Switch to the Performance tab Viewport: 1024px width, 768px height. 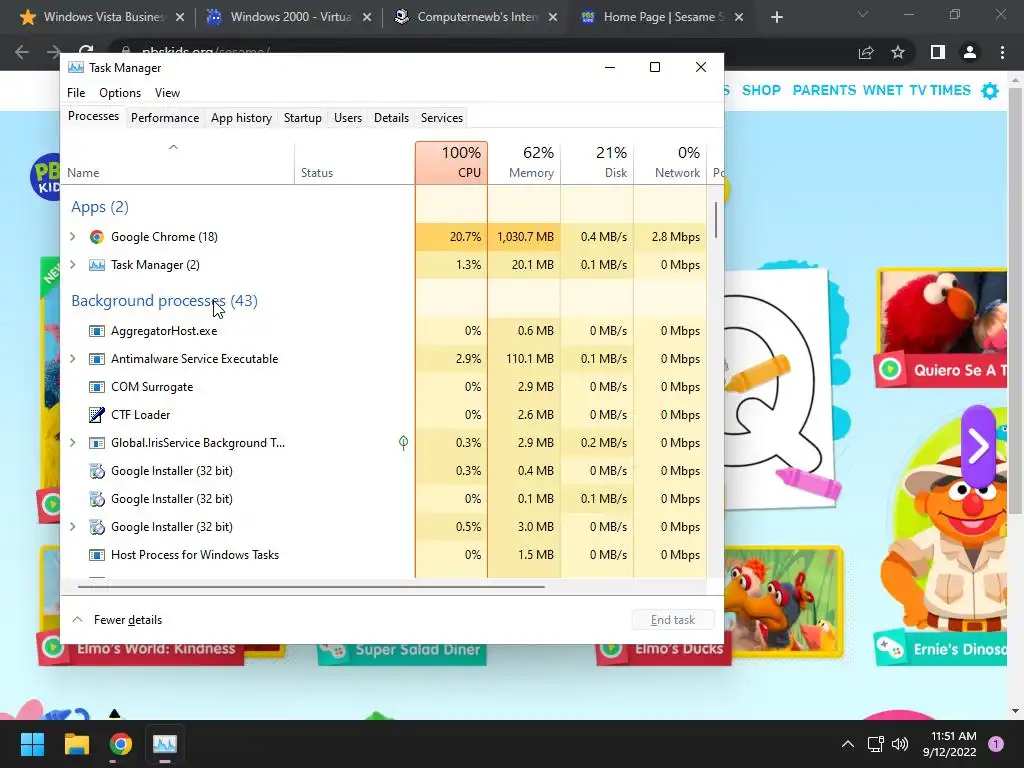pyautogui.click(x=165, y=118)
